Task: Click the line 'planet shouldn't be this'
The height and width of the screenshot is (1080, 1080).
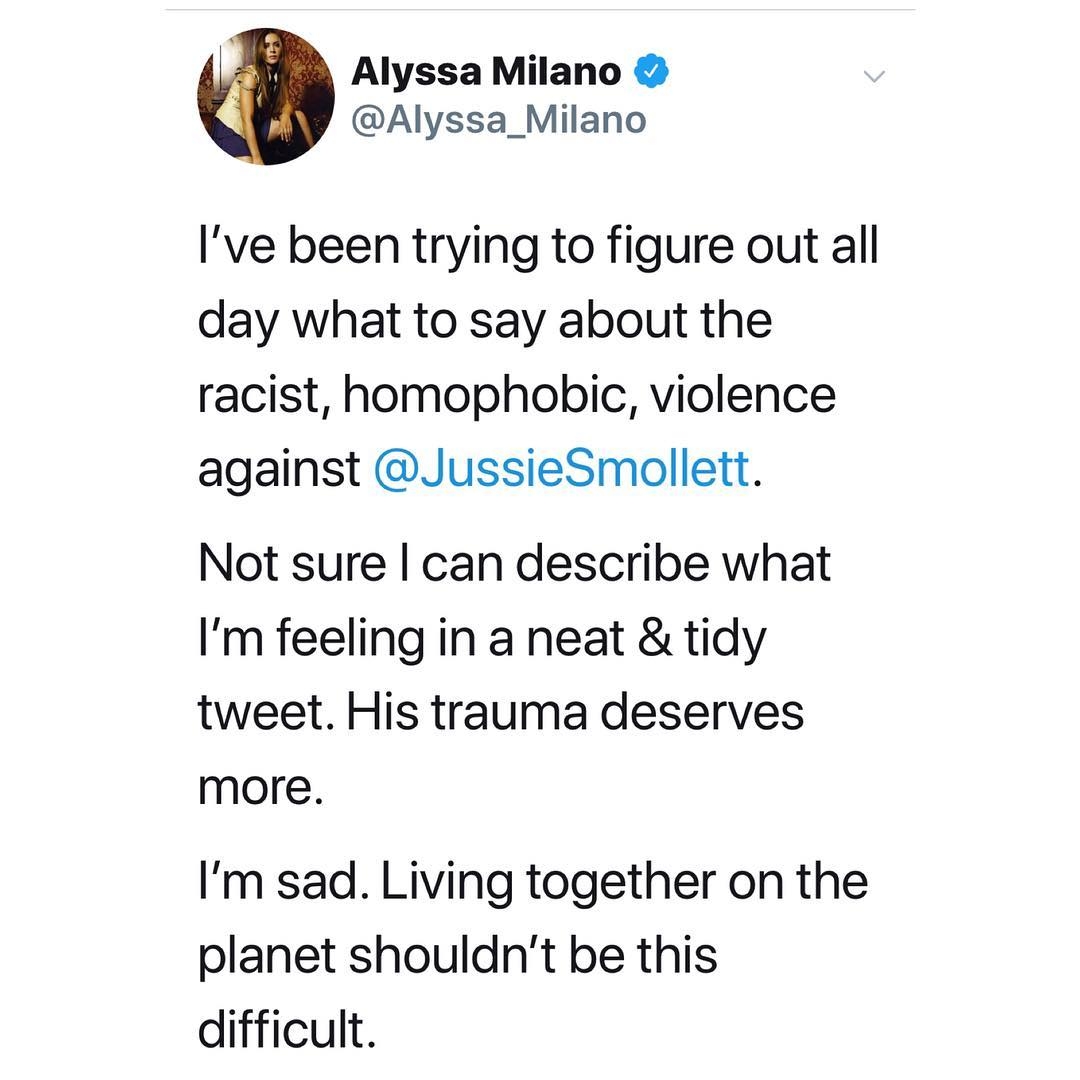Action: 457,956
